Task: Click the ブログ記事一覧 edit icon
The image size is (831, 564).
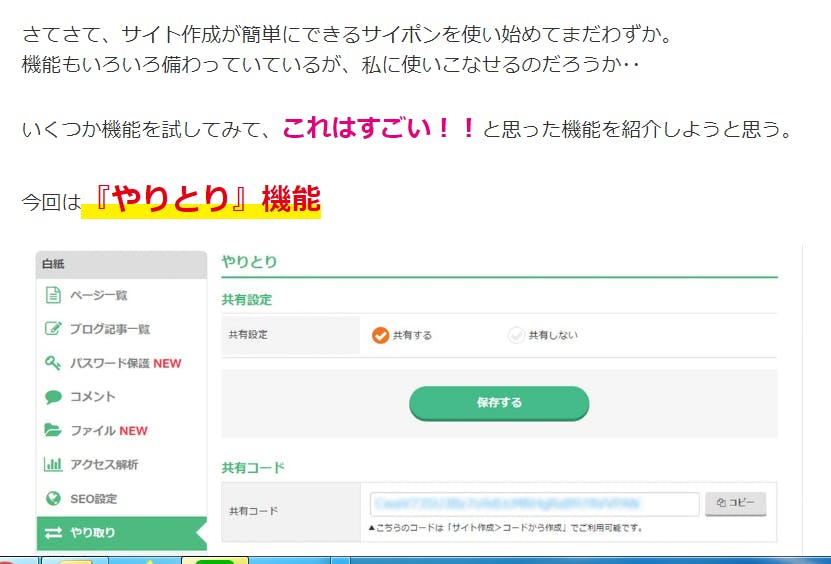Action: point(53,329)
